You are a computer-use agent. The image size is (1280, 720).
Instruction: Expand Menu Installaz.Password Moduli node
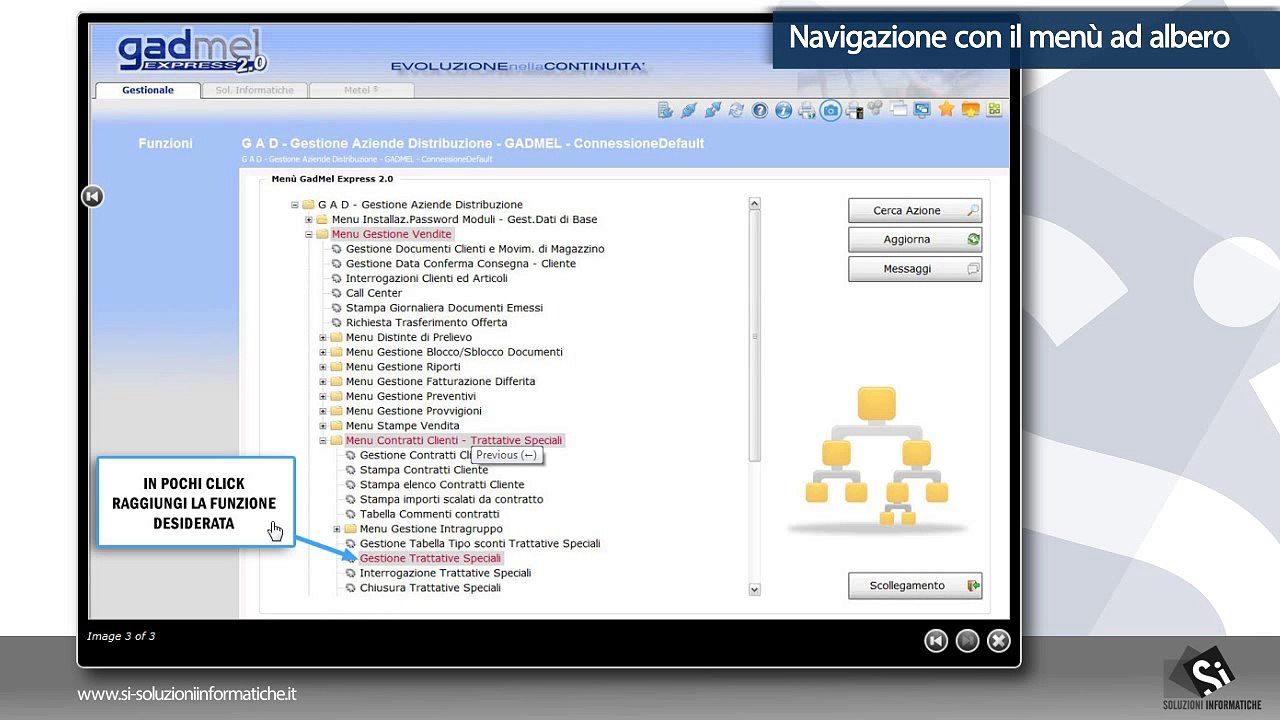(x=309, y=220)
